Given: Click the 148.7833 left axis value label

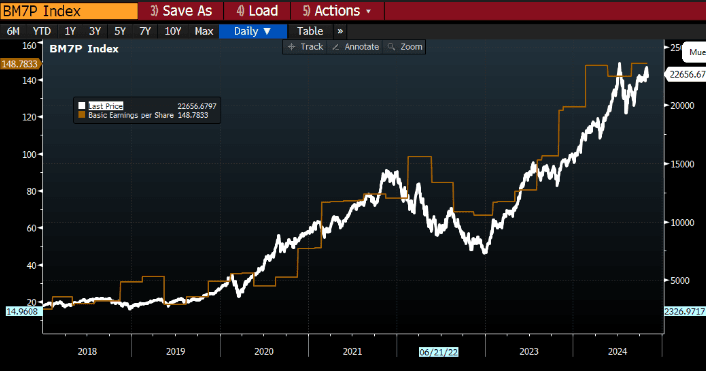Looking at the screenshot, I should coord(19,64).
